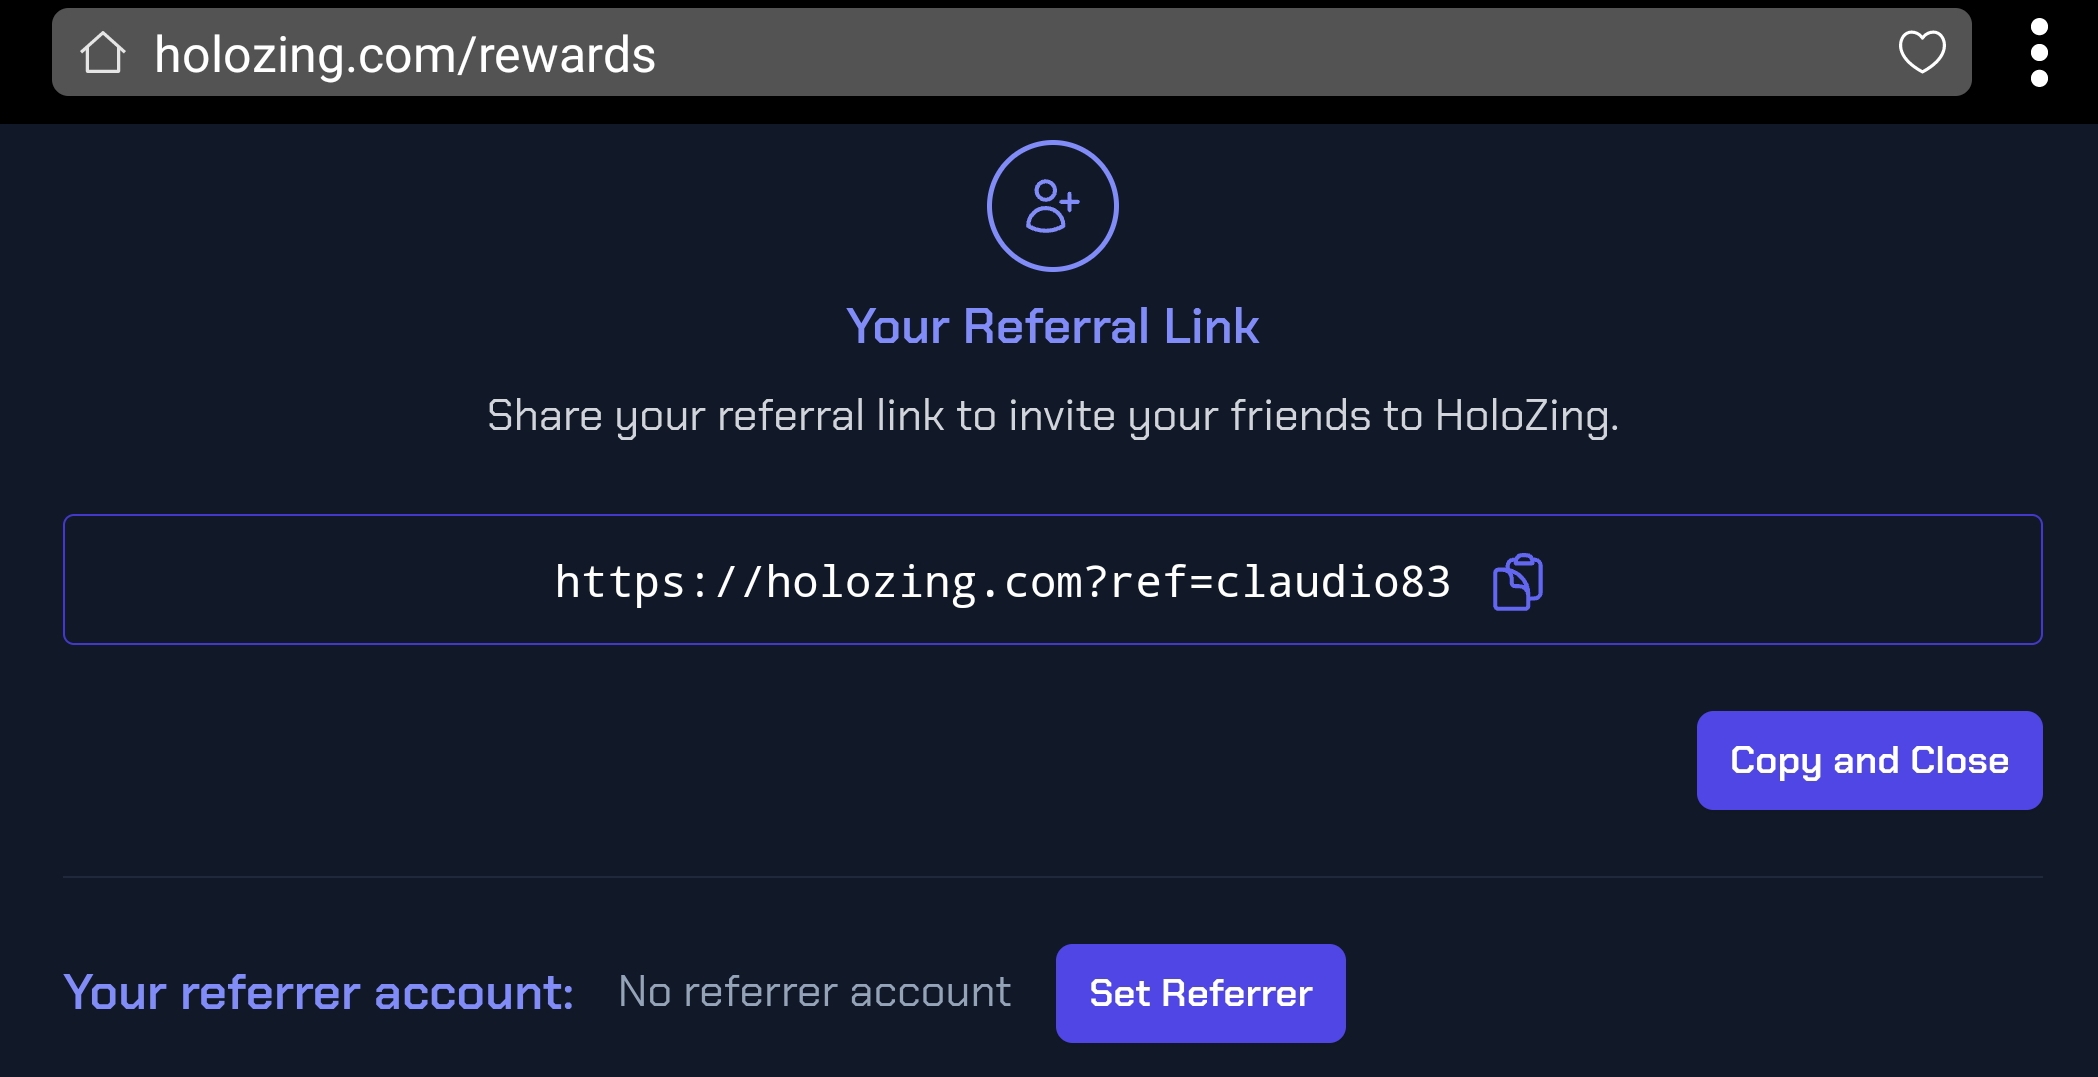The image size is (2098, 1077).
Task: Click the Copy and Close button
Action: 1869,760
